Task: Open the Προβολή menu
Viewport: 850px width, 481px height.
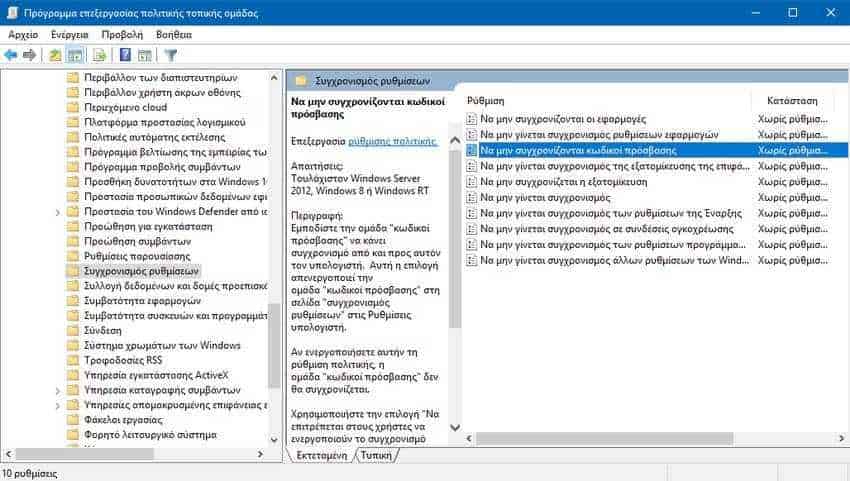Action: [122, 35]
